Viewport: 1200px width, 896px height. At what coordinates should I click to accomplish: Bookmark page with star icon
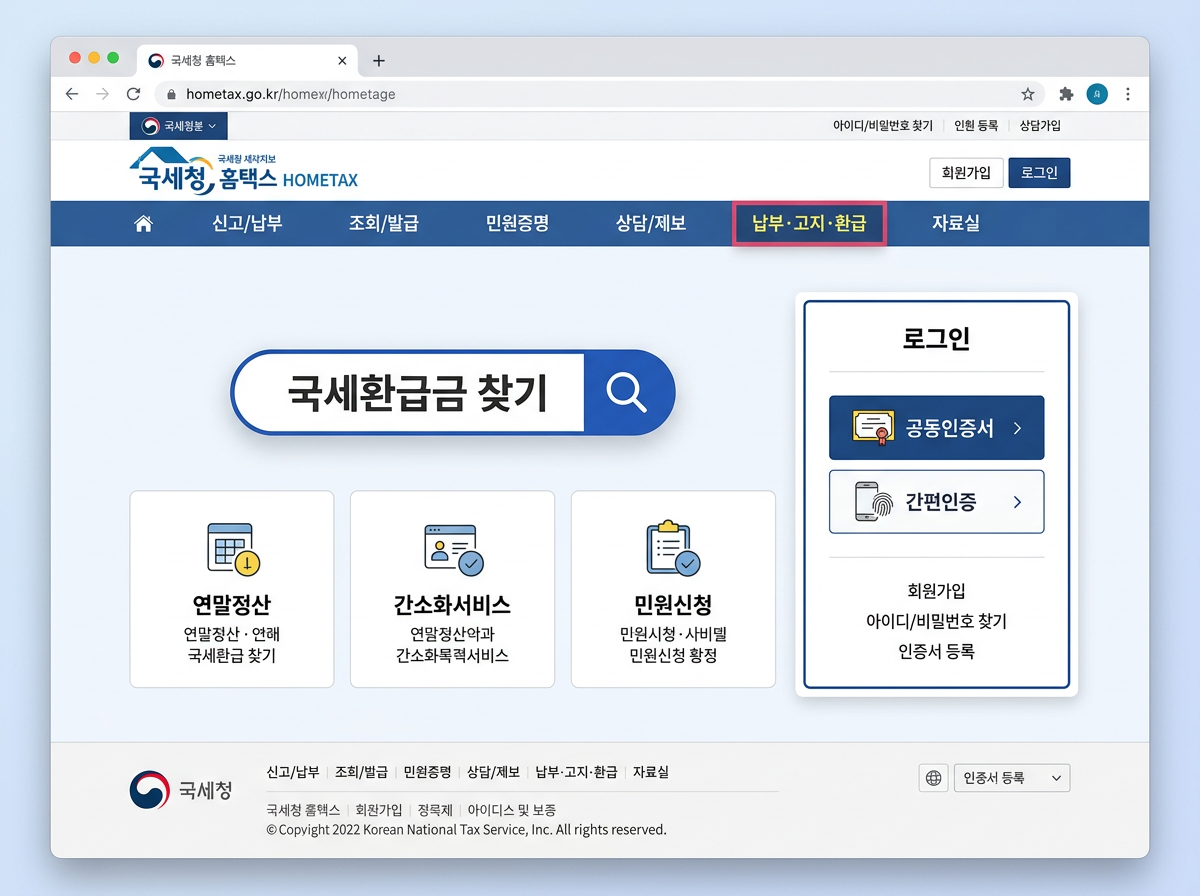click(x=1028, y=94)
